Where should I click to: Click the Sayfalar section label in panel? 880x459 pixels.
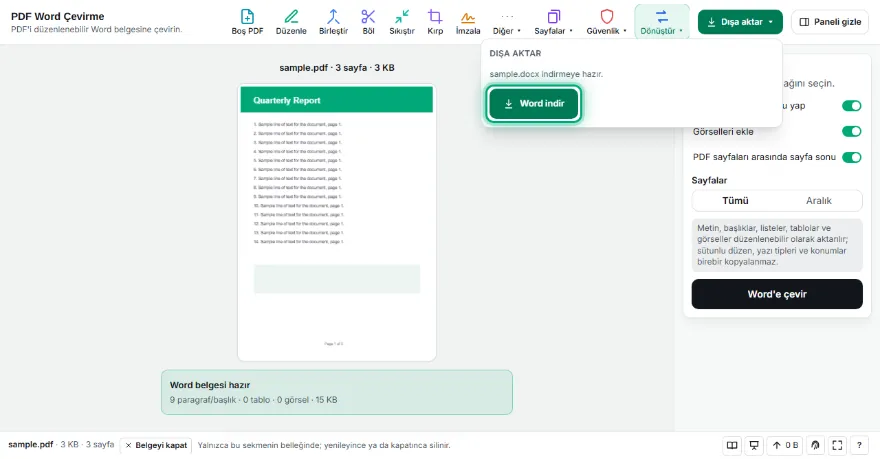pos(709,180)
